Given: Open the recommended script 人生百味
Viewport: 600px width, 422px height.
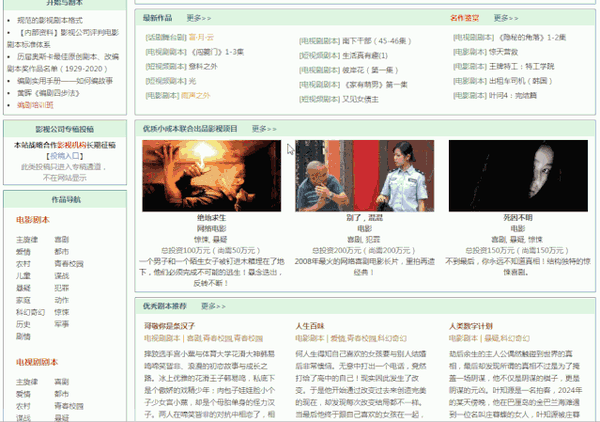Looking at the screenshot, I should point(310,326).
